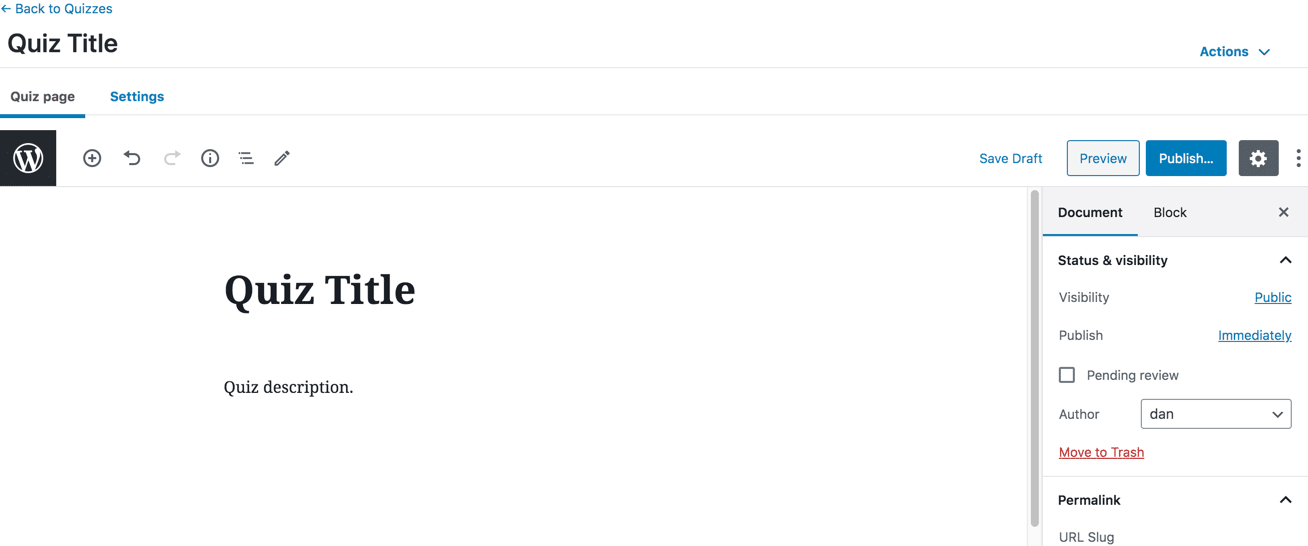Select the pencil Tools icon

pyautogui.click(x=282, y=158)
